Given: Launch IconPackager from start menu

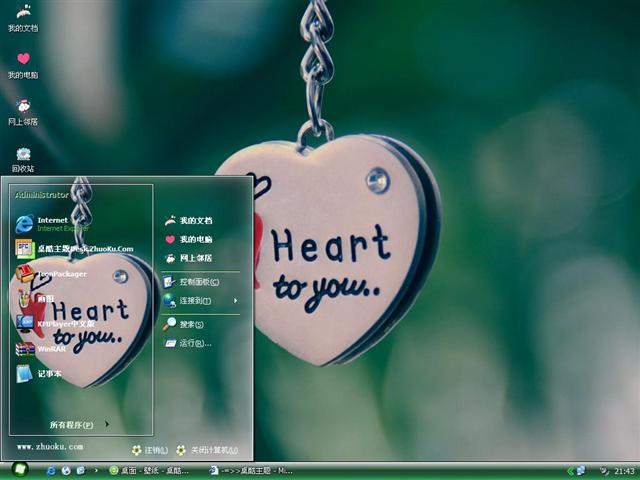Looking at the screenshot, I should point(51,274).
